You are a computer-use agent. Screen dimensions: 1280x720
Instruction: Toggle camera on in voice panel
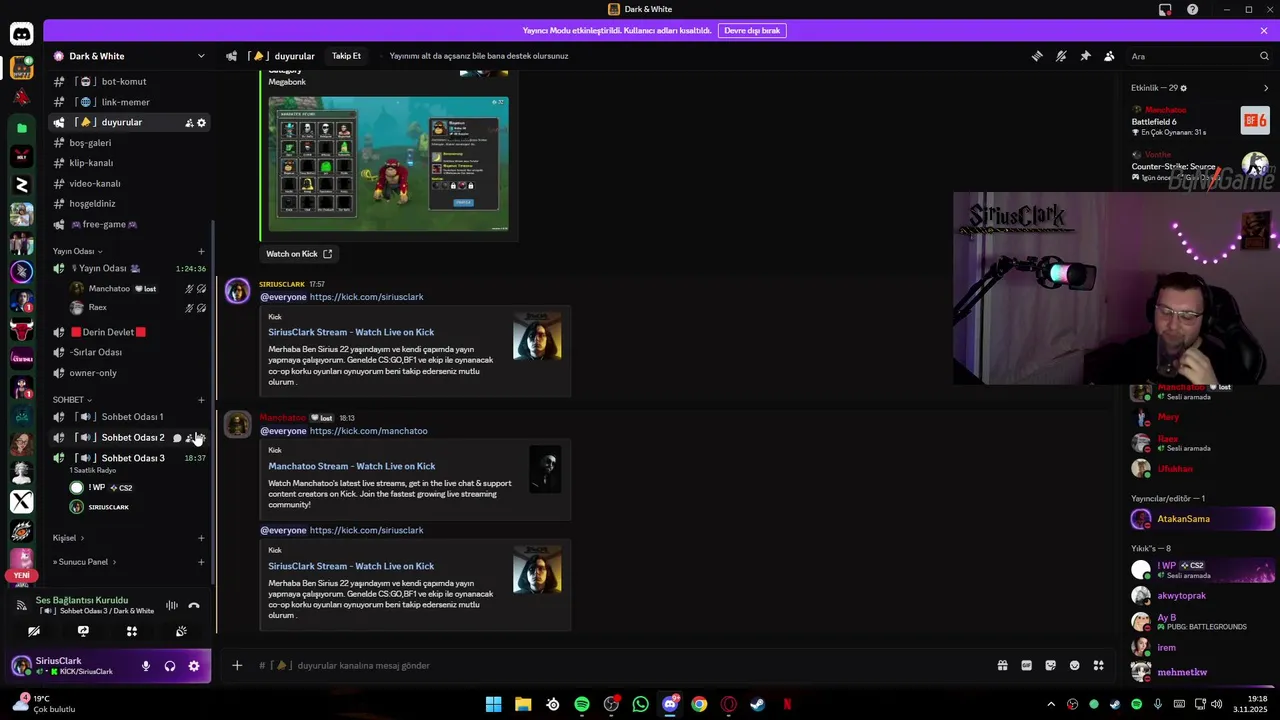[x=34, y=631]
